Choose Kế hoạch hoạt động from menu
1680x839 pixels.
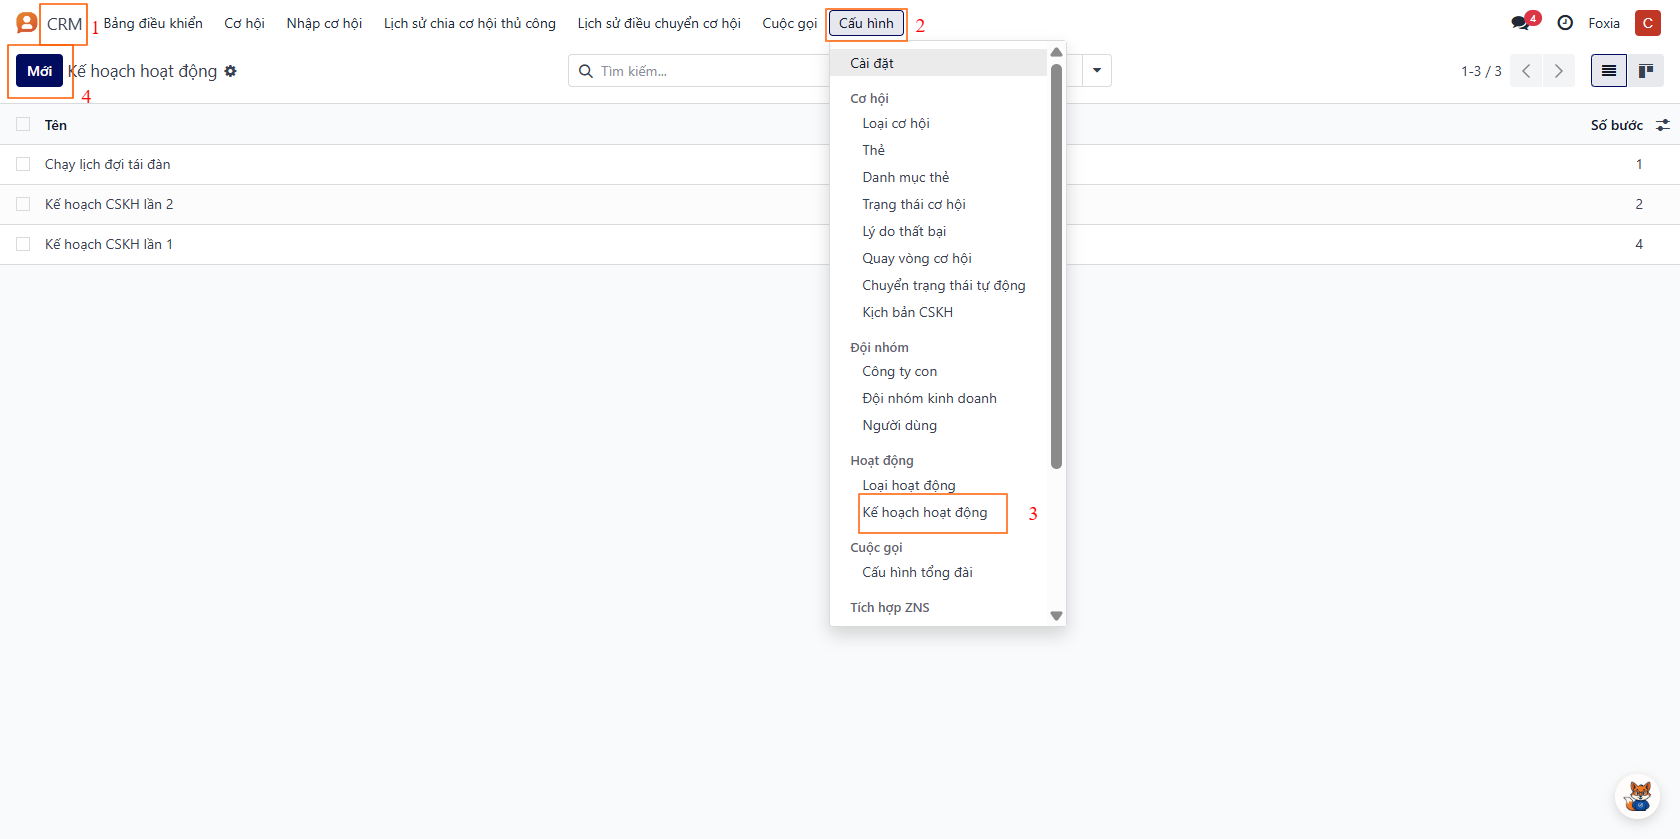(x=925, y=513)
